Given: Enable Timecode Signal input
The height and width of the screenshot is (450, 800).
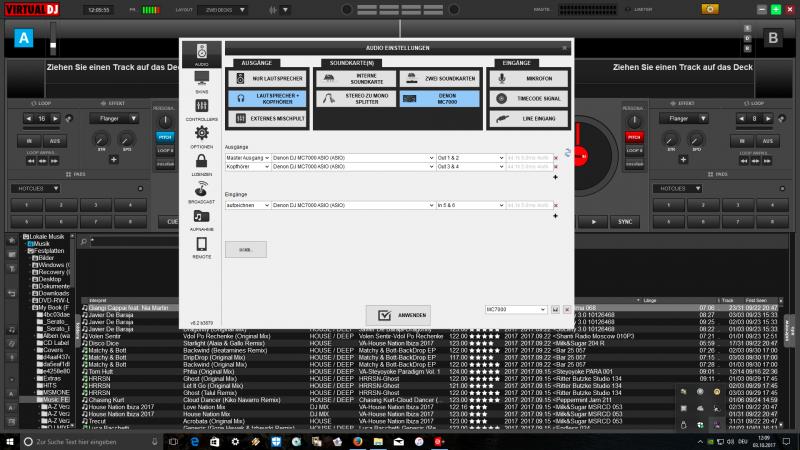Looking at the screenshot, I should (529, 98).
